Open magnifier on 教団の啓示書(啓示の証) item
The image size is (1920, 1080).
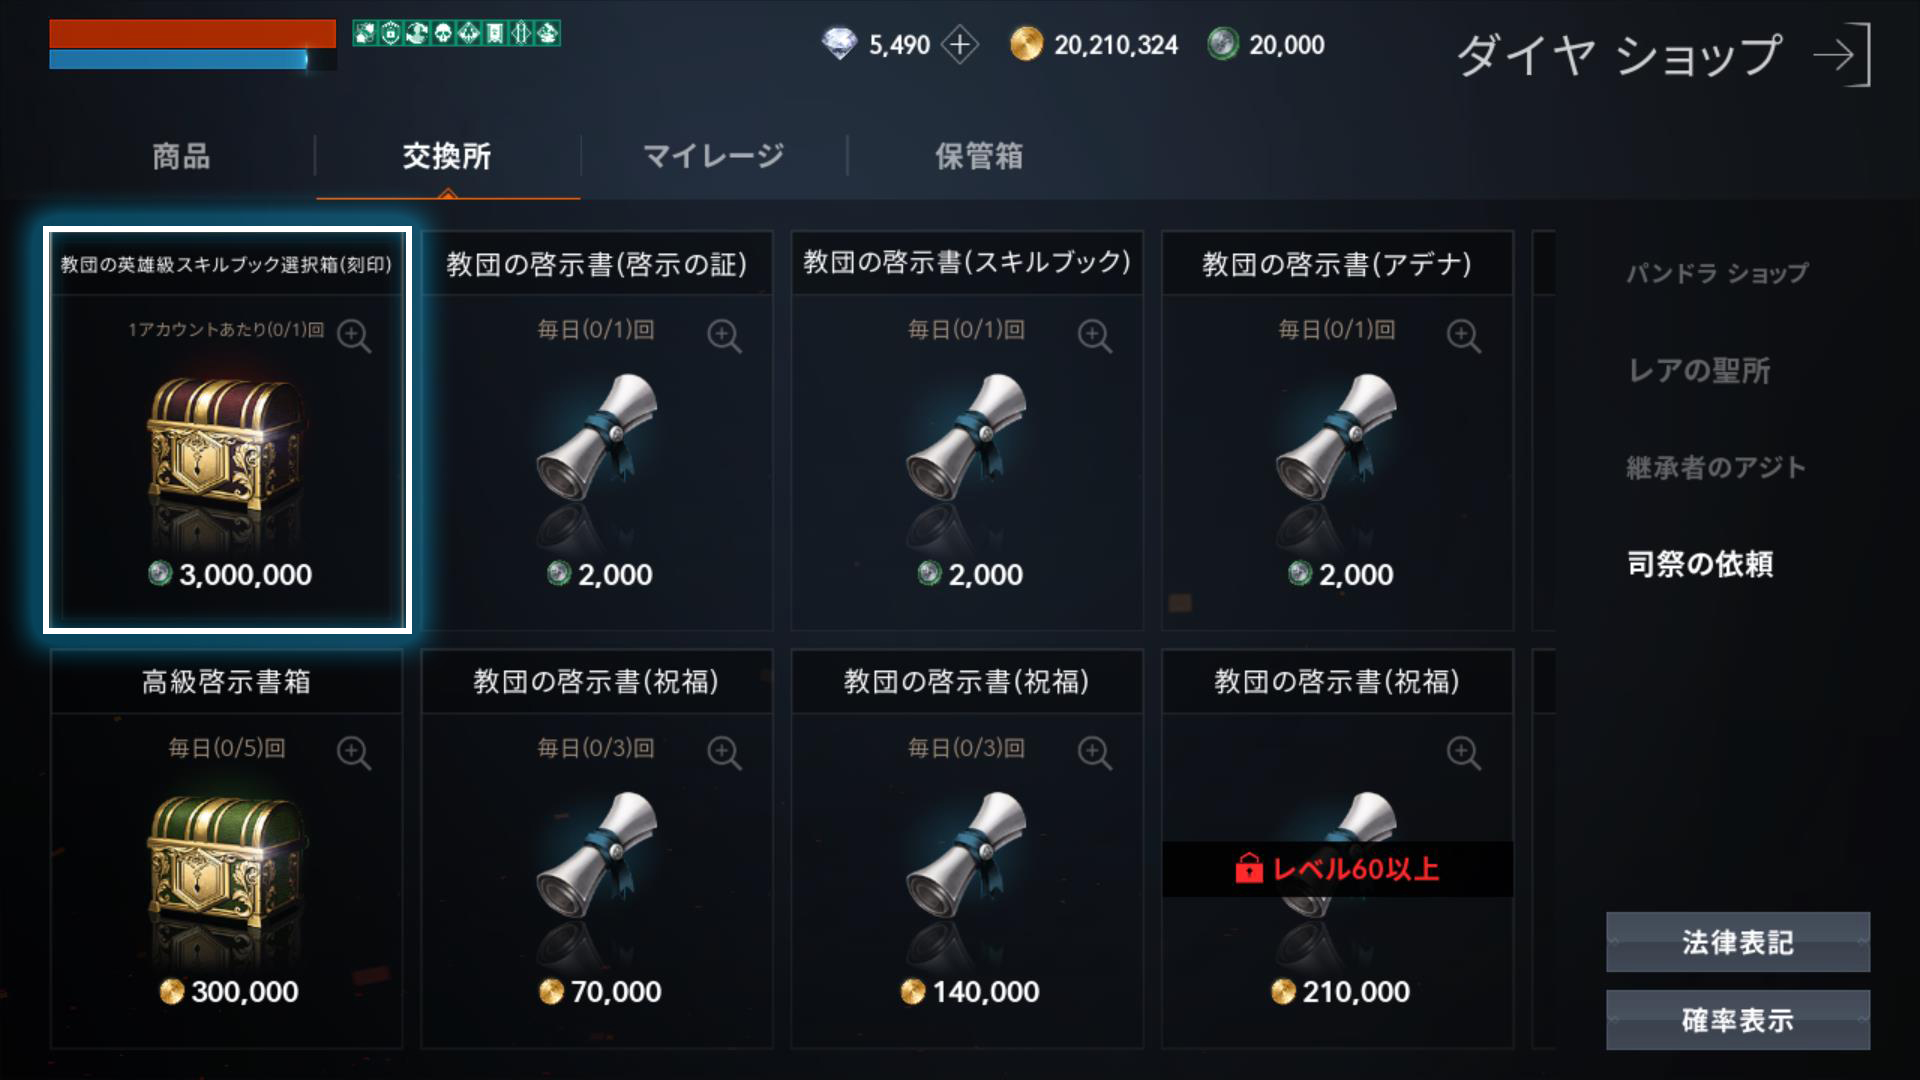tap(724, 335)
